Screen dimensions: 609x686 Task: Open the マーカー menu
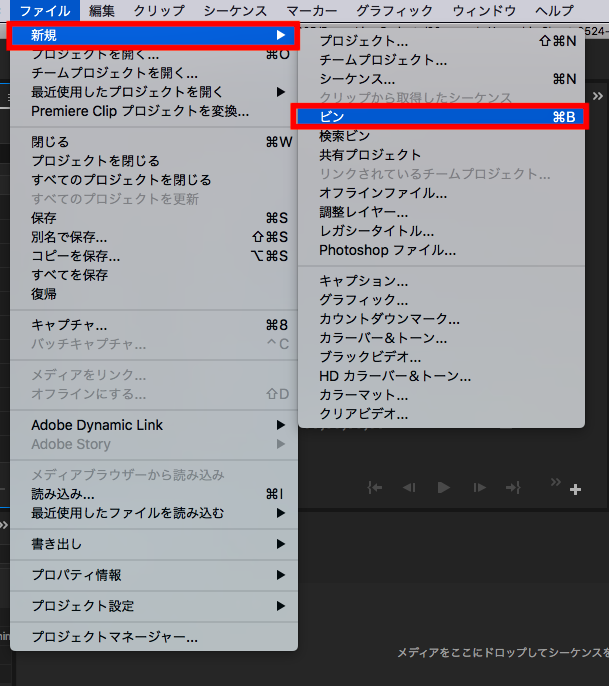click(x=312, y=10)
